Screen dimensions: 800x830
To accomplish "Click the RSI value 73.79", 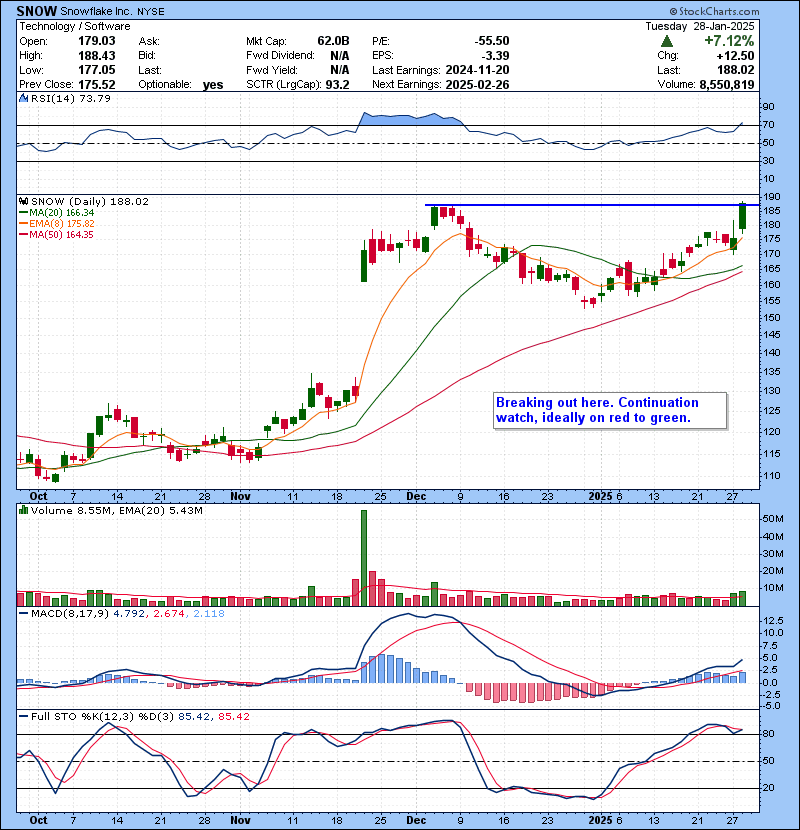I will tap(95, 98).
